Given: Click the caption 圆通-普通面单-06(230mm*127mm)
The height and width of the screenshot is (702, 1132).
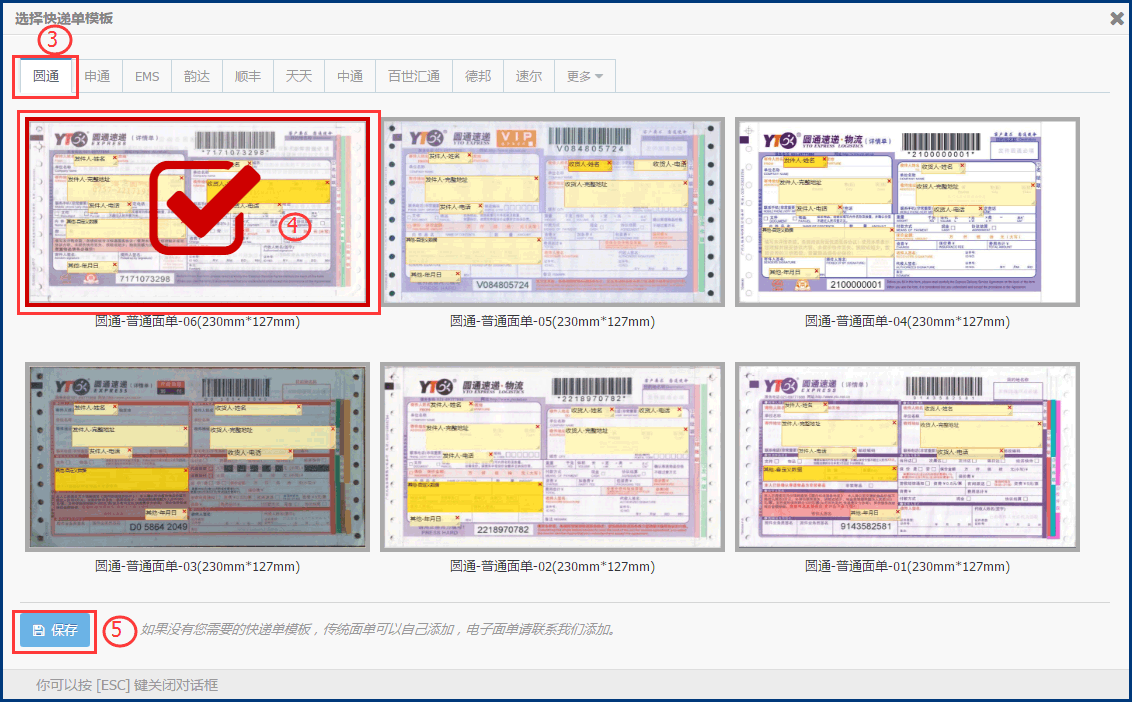Looking at the screenshot, I should (198, 321).
